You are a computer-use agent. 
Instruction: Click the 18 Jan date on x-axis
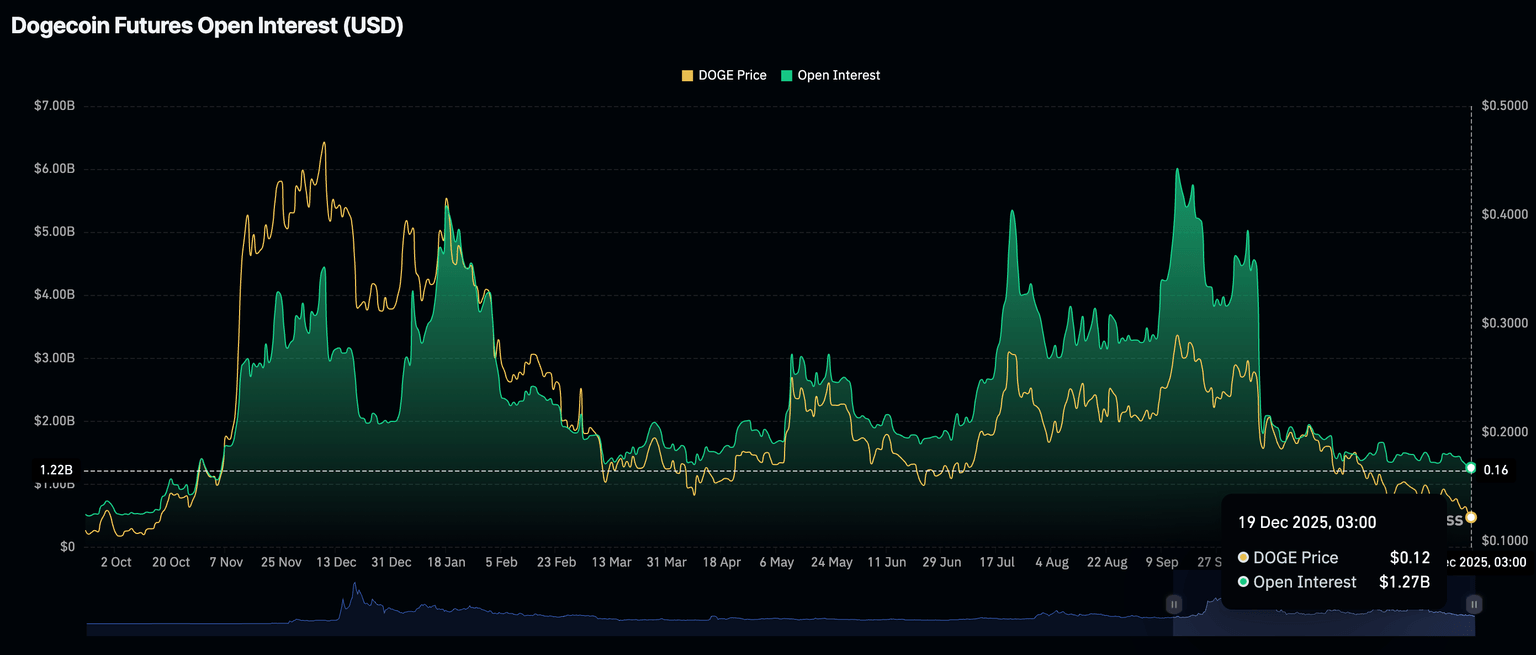[x=446, y=562]
